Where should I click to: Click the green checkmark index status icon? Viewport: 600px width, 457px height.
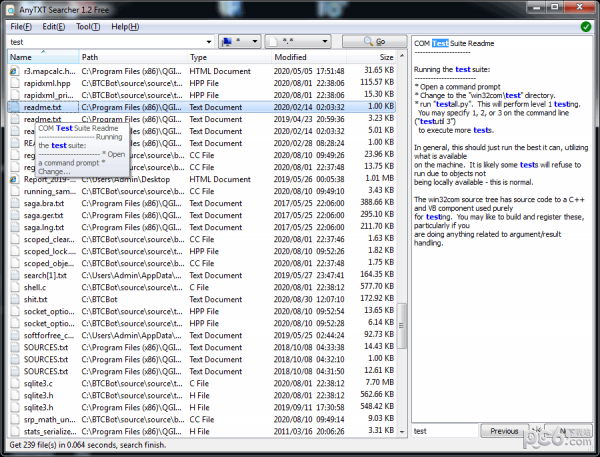tap(585, 27)
